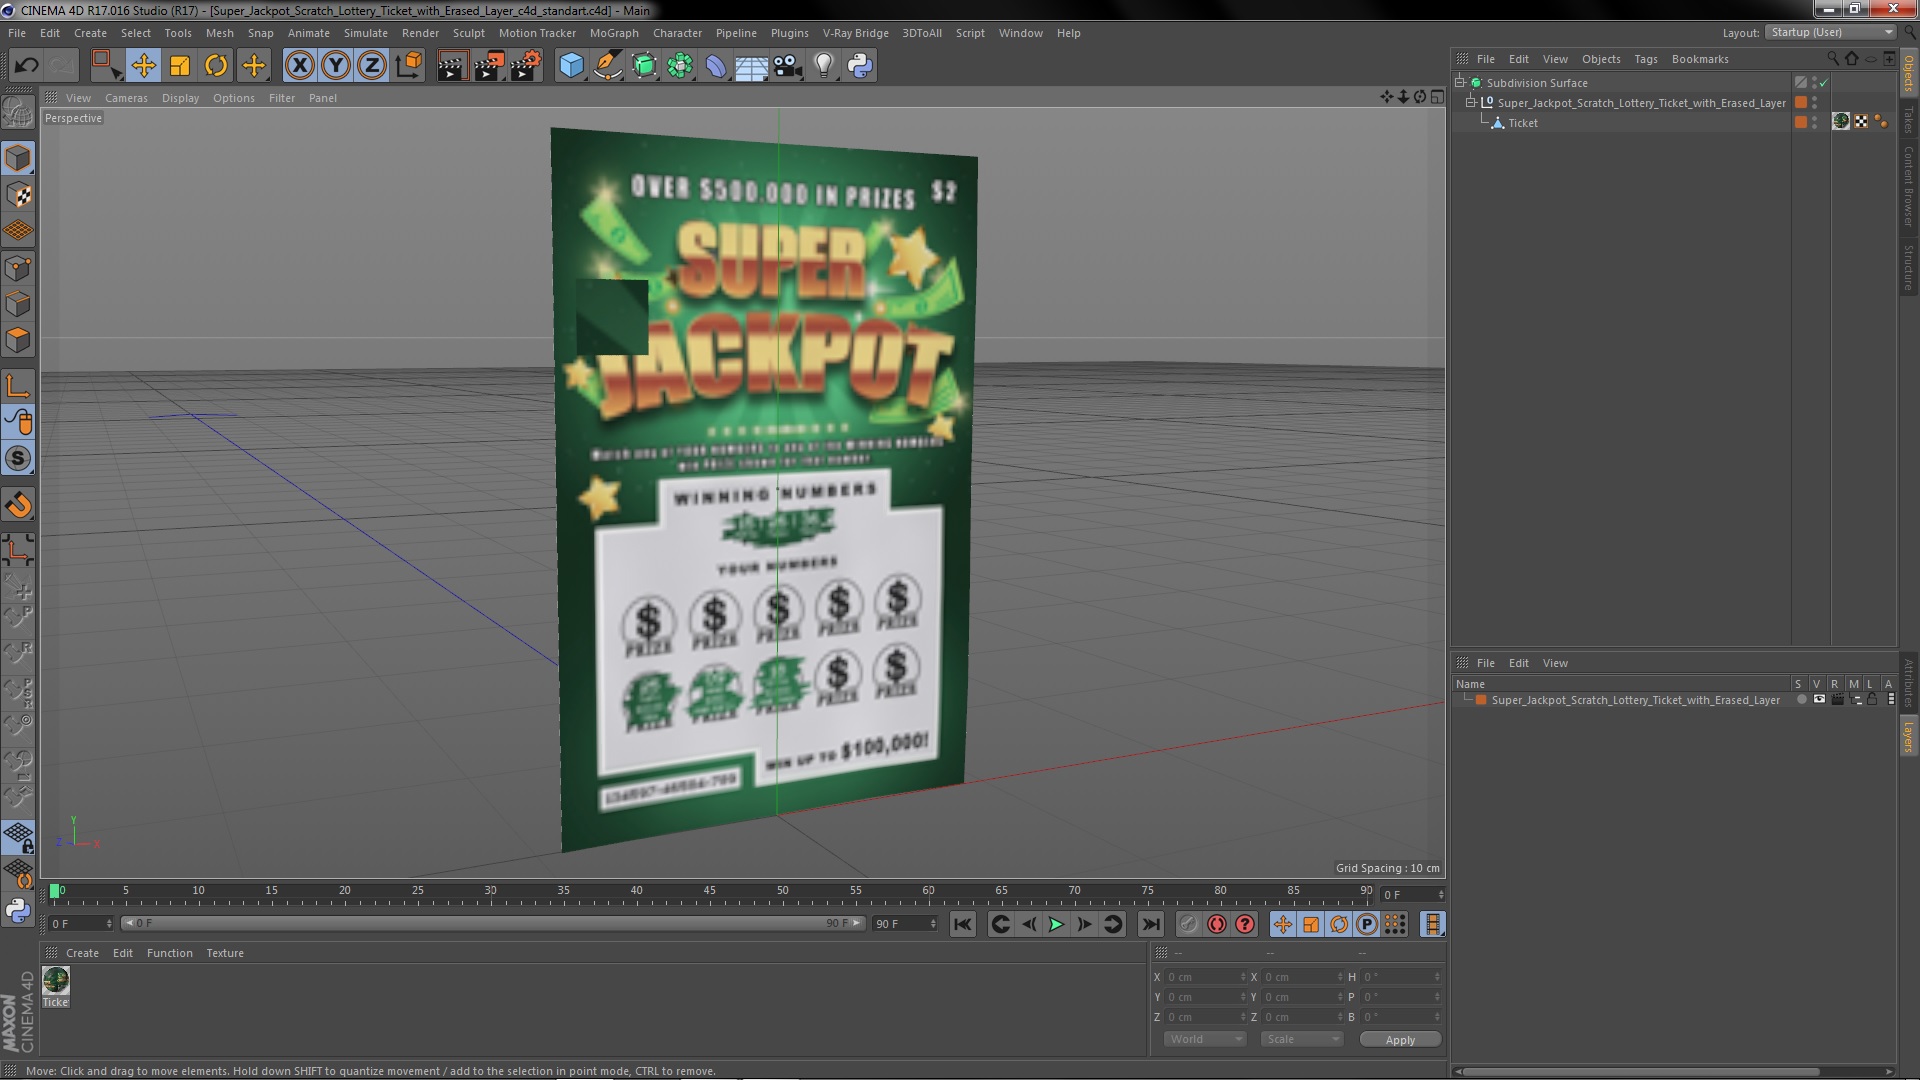Click the Apply button
1920x1080 pixels.
click(x=1400, y=1040)
